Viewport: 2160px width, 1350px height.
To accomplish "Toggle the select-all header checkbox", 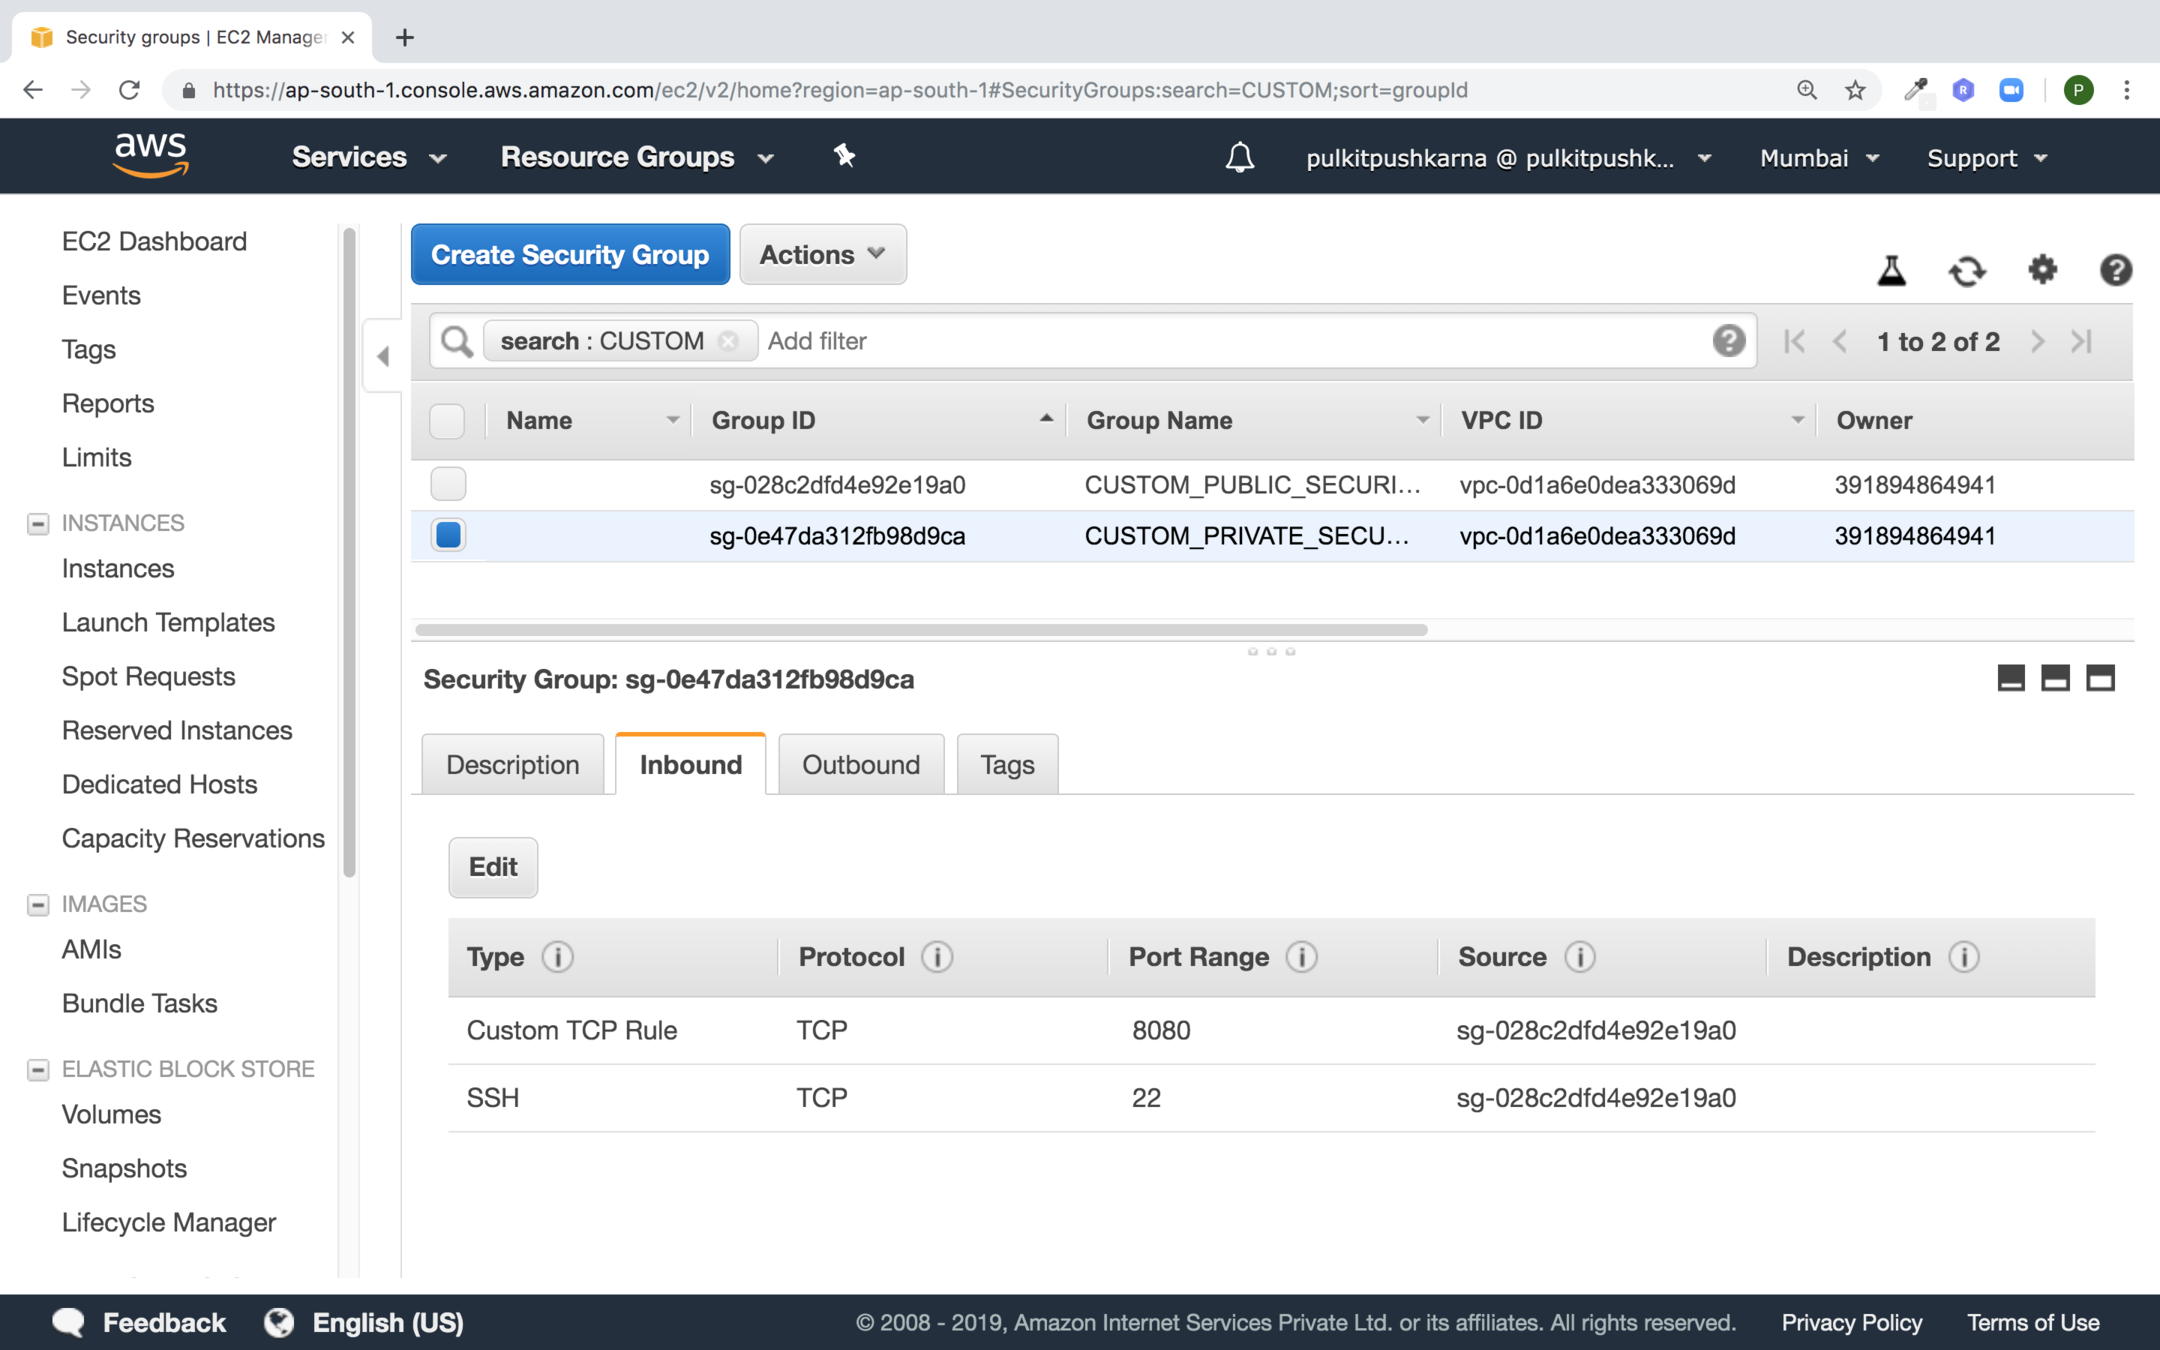I will pyautogui.click(x=447, y=421).
